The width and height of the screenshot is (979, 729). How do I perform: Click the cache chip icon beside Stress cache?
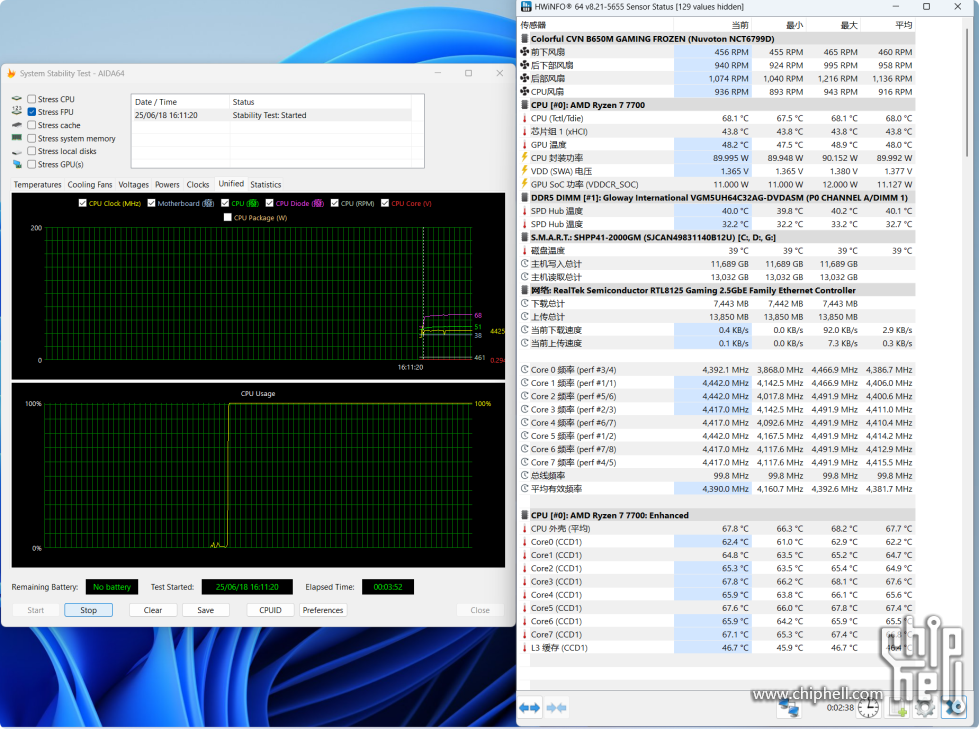(17, 125)
